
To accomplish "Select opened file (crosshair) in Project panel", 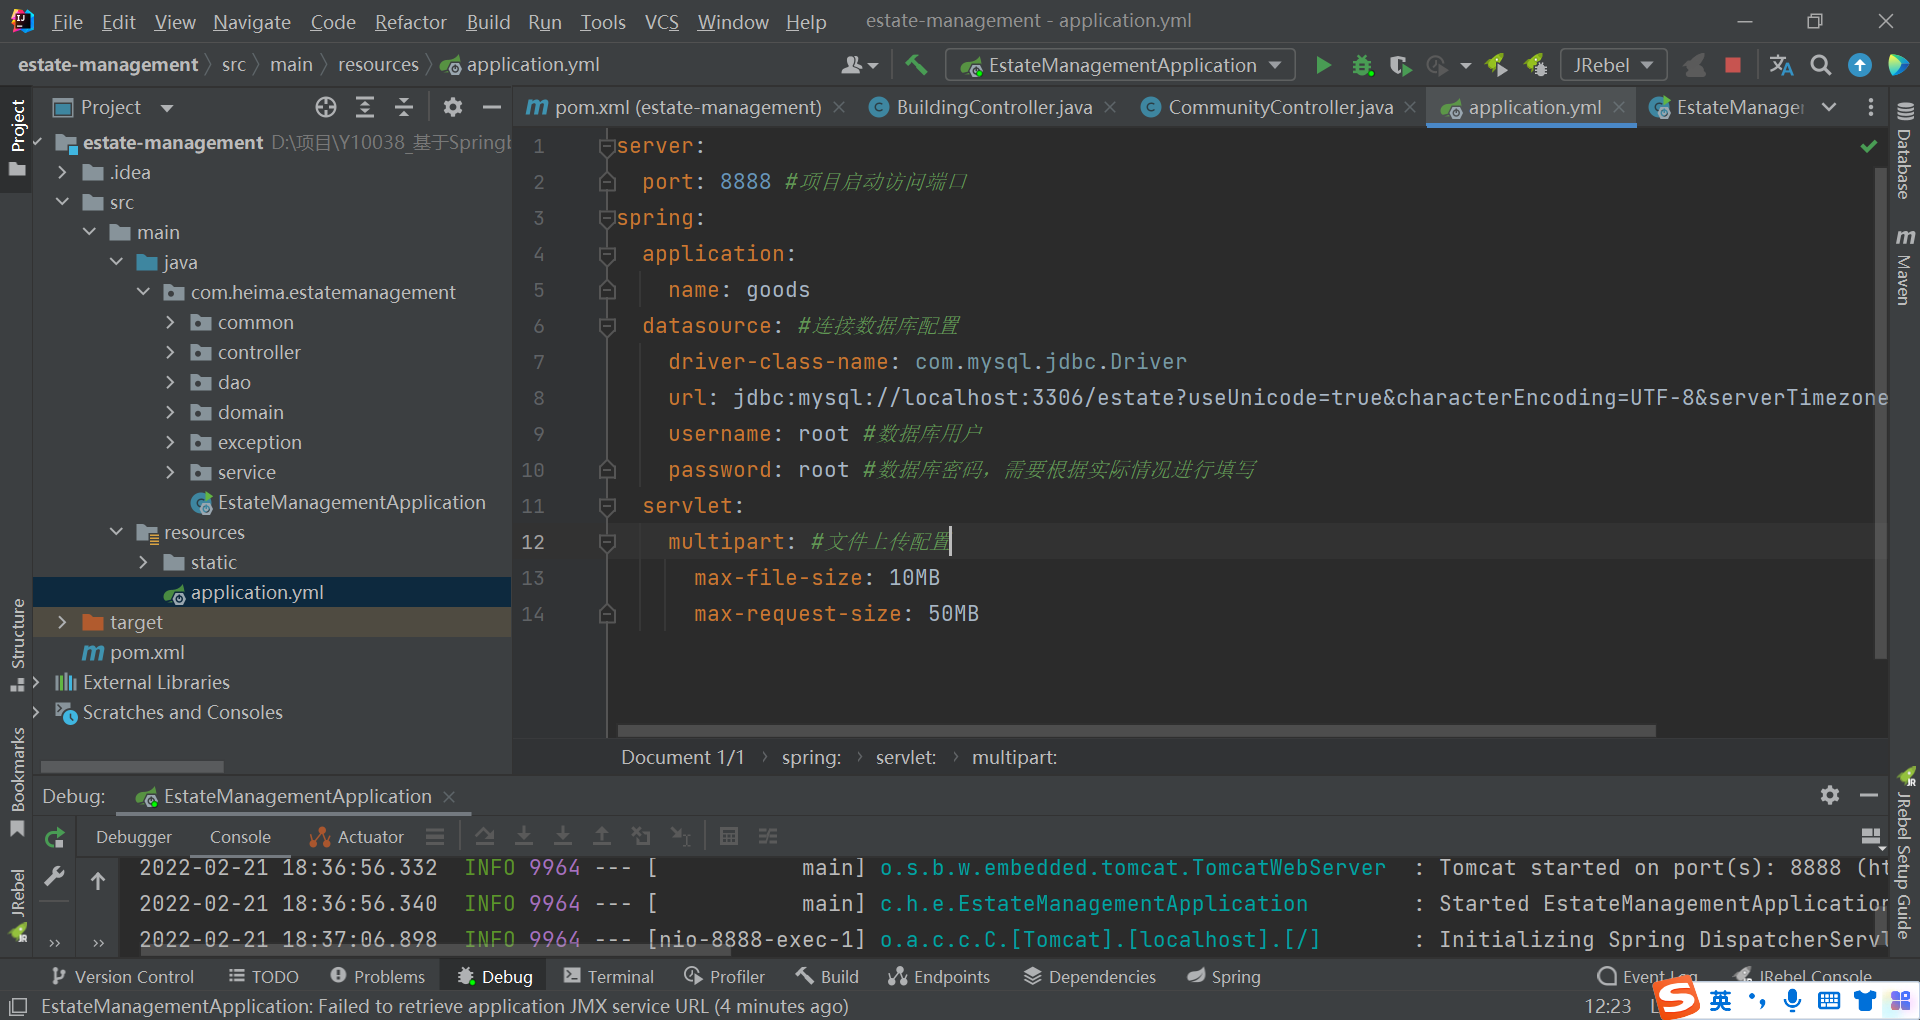I will (326, 107).
